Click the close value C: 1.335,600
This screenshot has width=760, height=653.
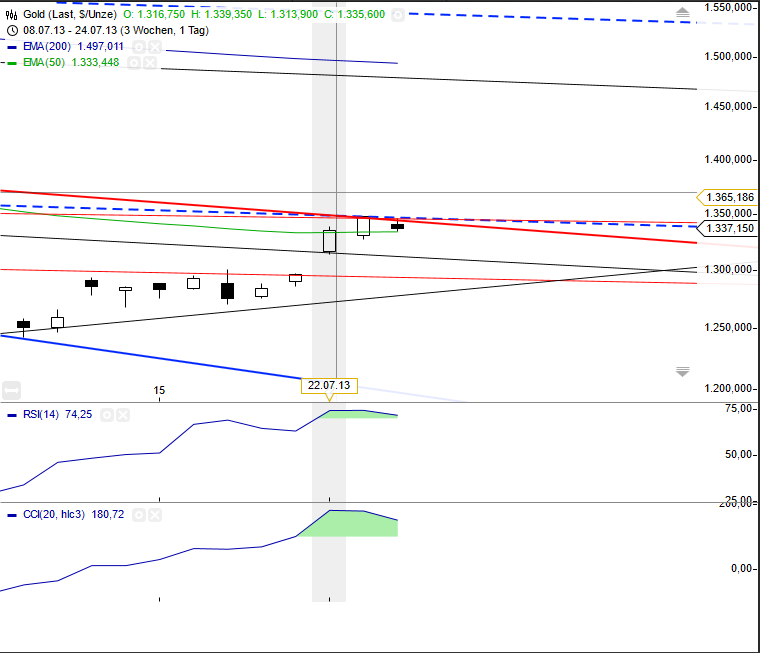354,15
